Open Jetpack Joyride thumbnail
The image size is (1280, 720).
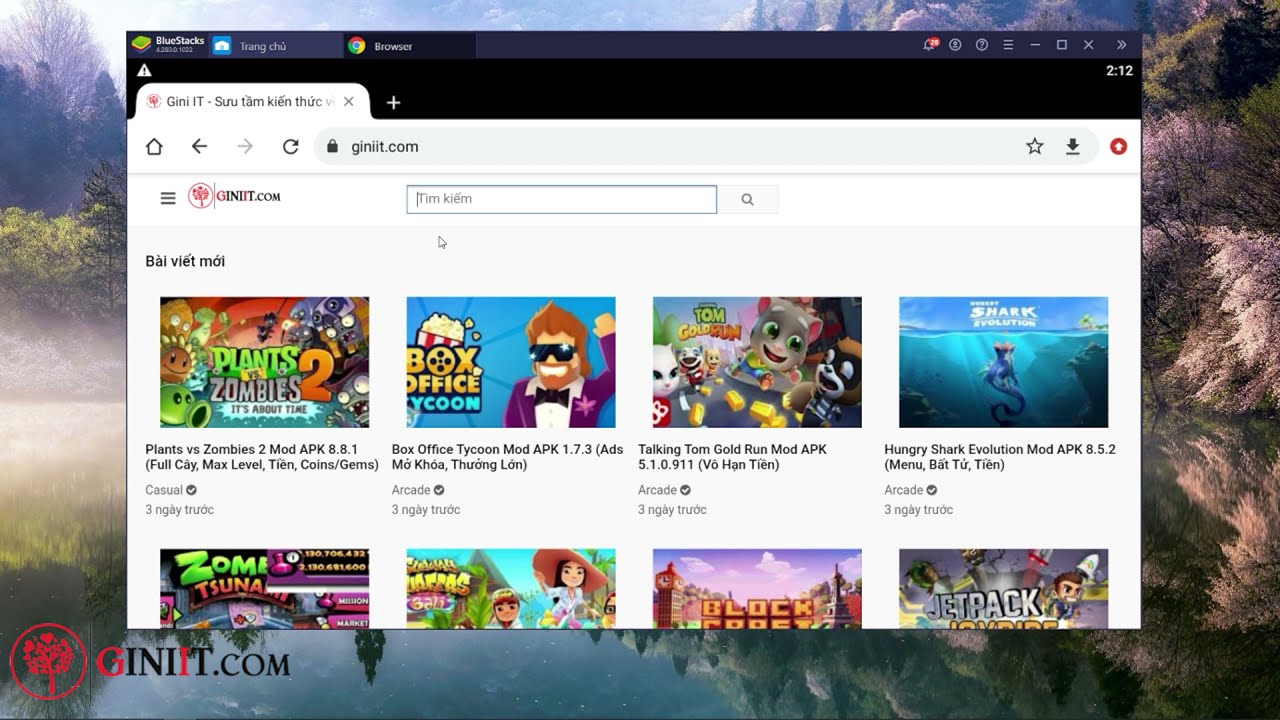pyautogui.click(x=1003, y=588)
